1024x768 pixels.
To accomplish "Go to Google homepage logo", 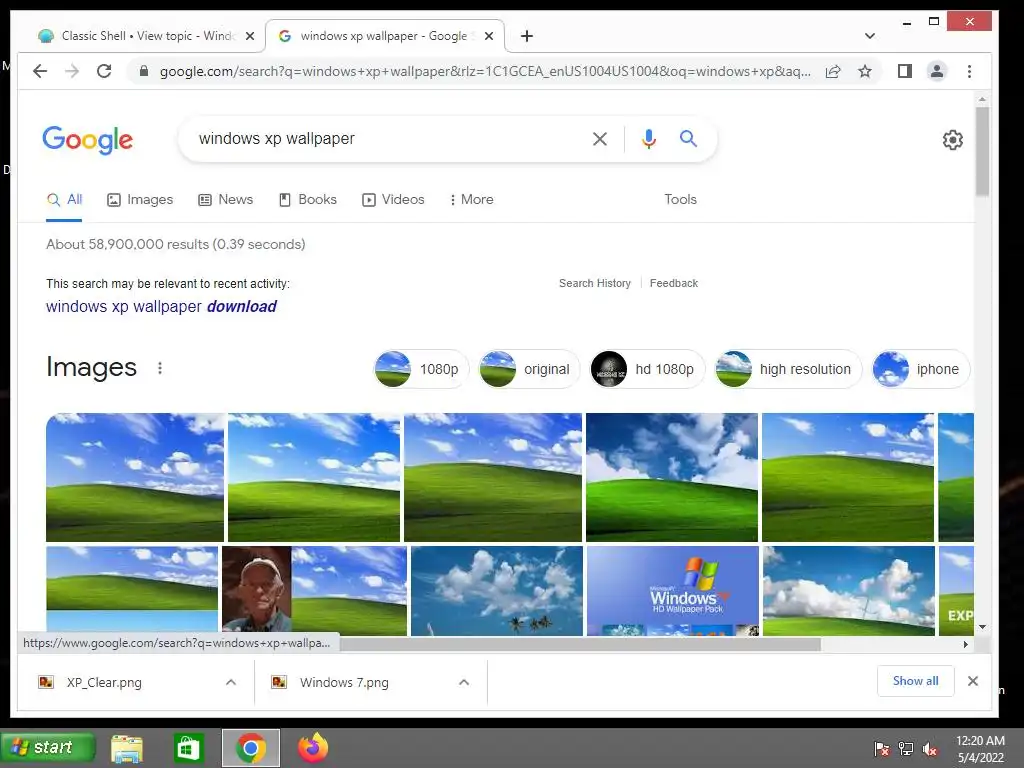I will [x=88, y=140].
